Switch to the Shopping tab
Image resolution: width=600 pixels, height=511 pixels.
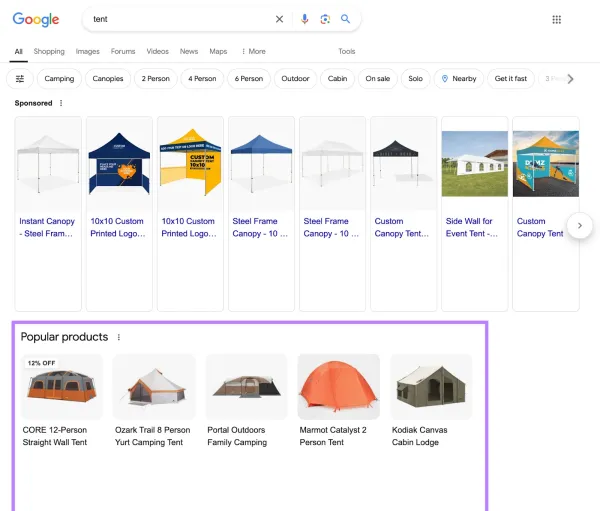[49, 51]
